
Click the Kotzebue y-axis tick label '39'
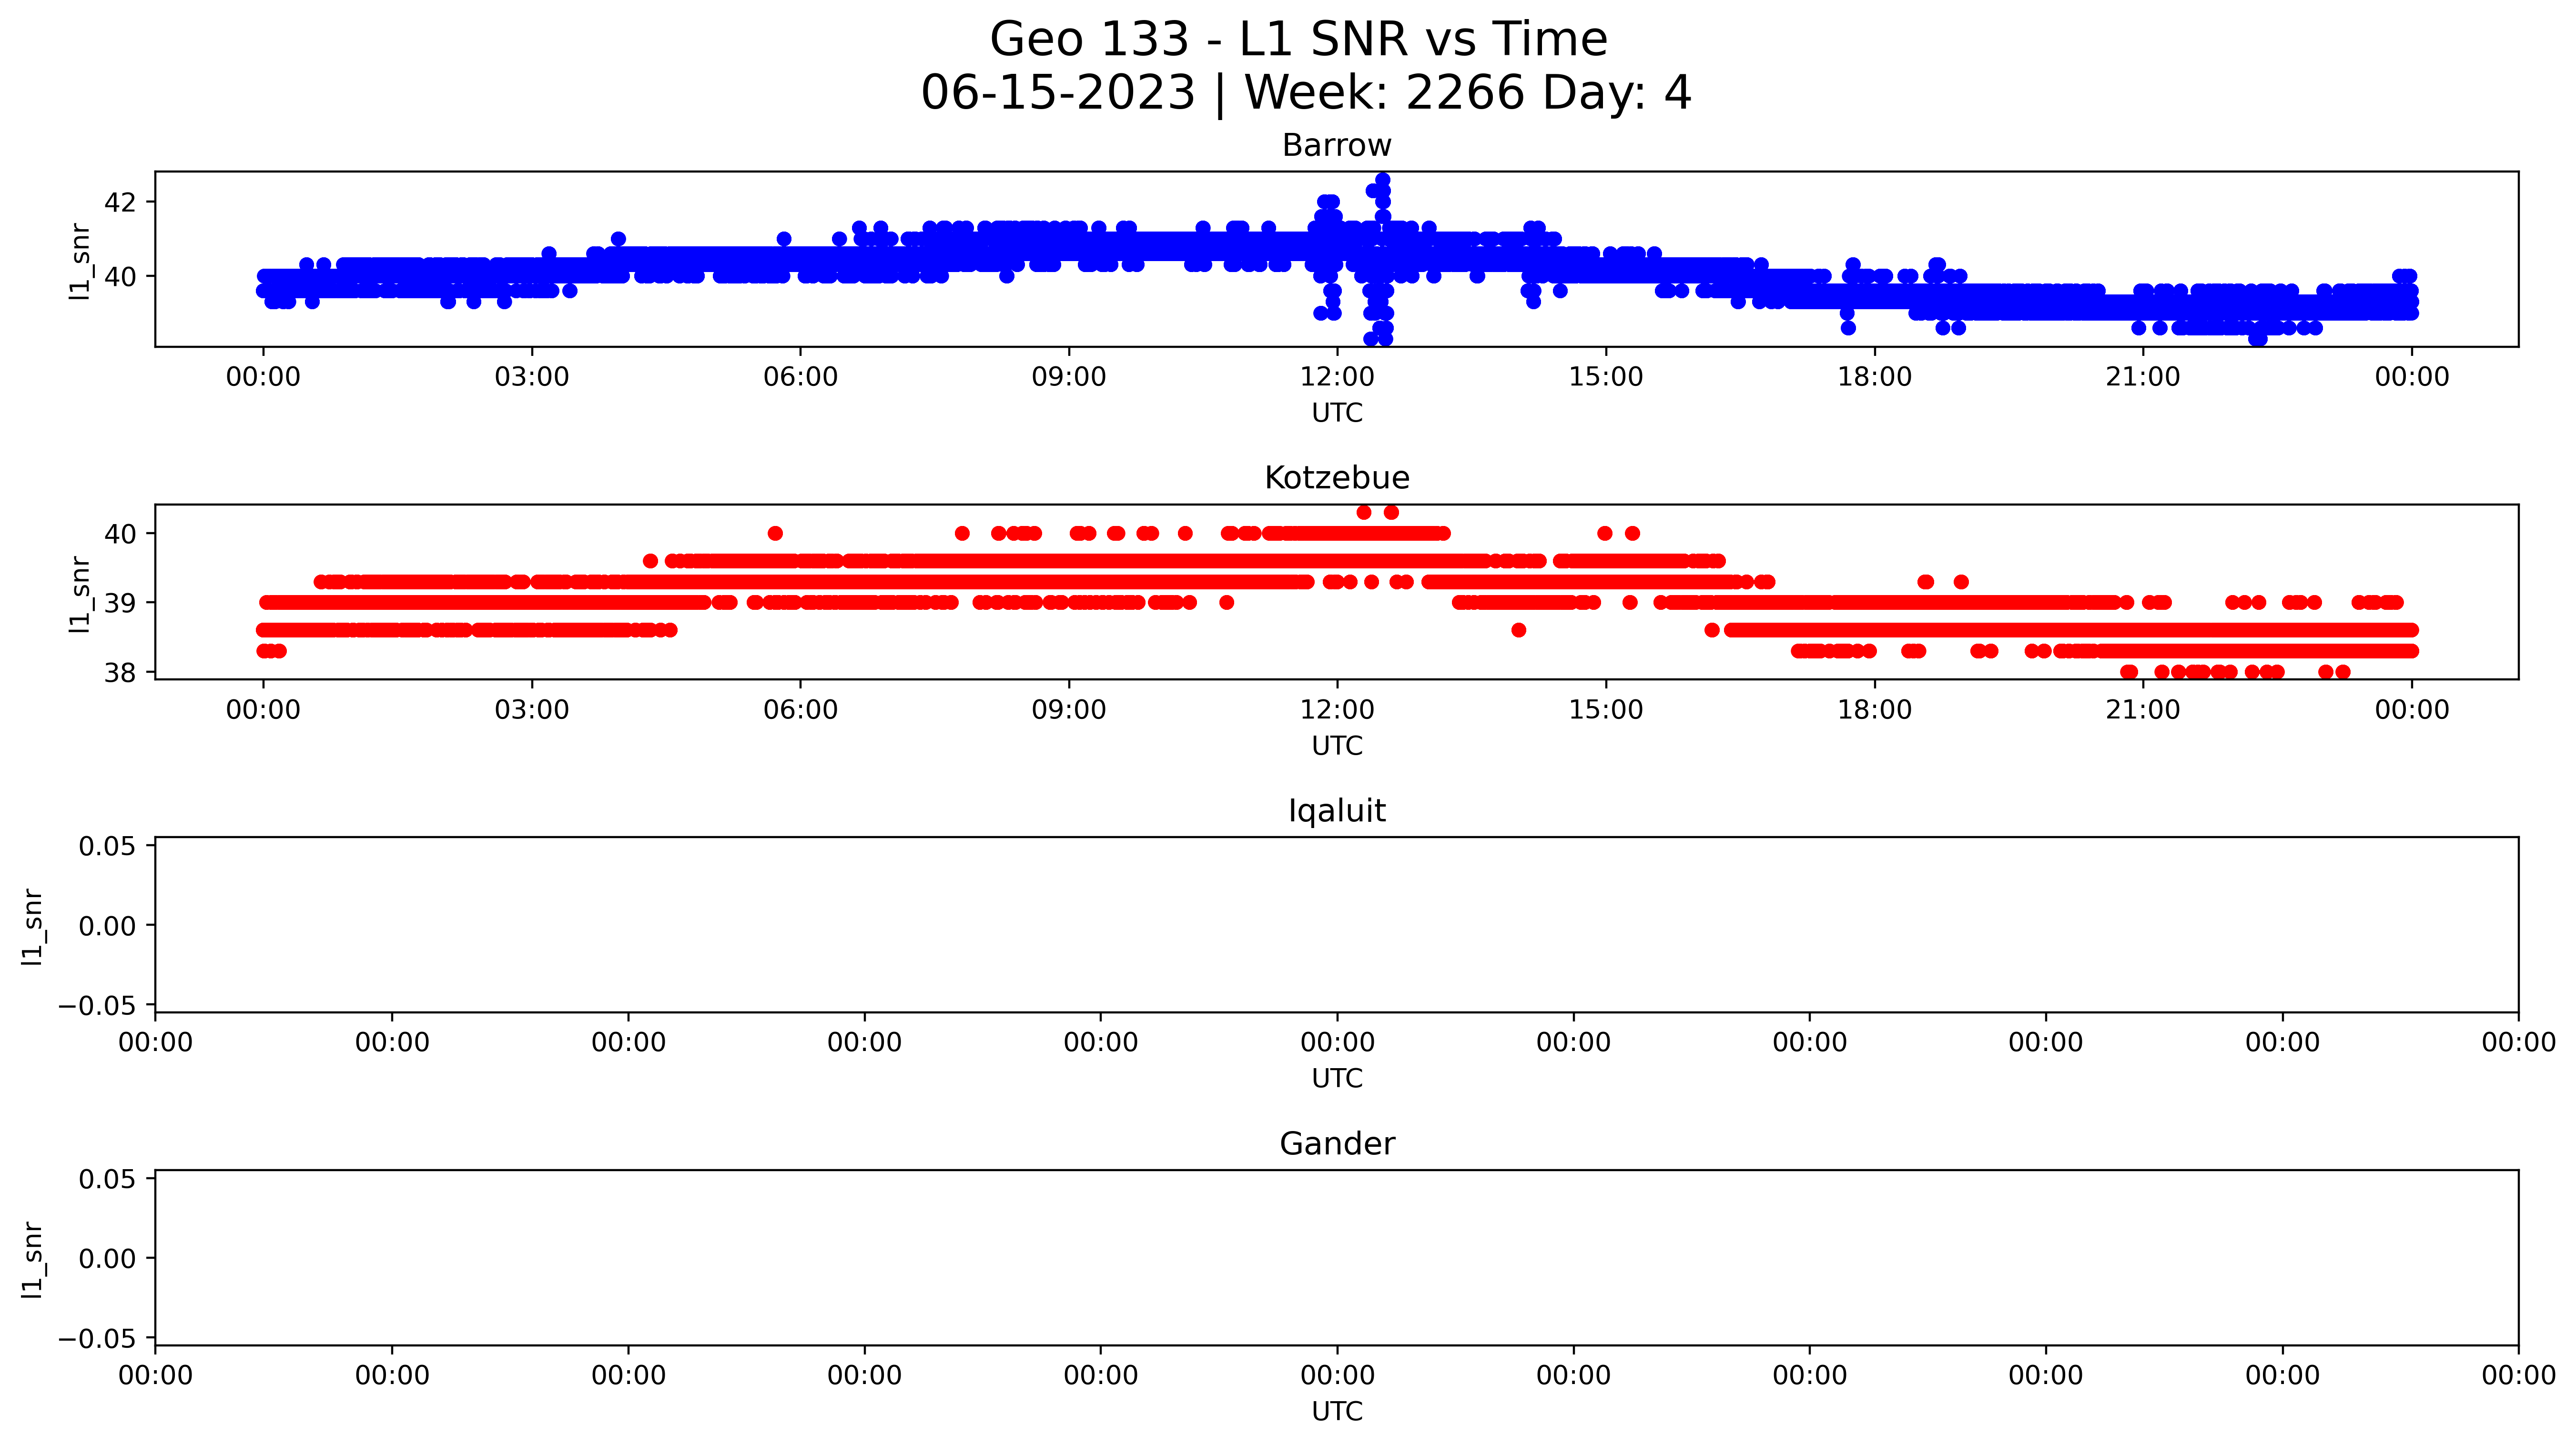click(x=120, y=603)
